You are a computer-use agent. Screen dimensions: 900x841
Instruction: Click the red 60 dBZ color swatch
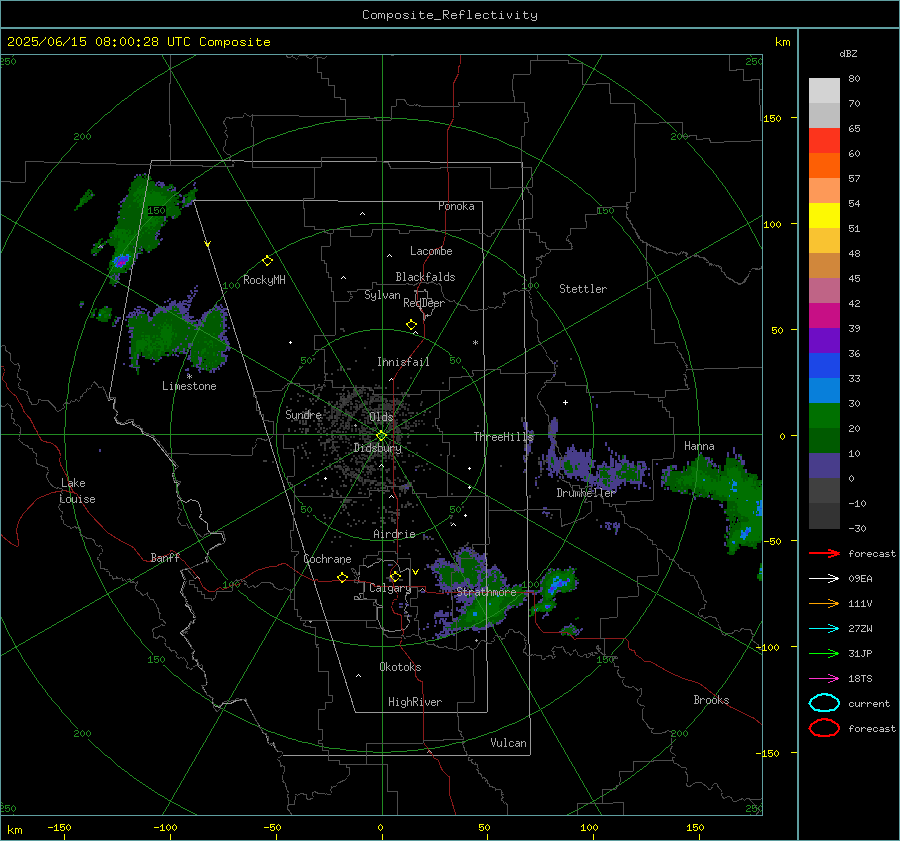824,141
